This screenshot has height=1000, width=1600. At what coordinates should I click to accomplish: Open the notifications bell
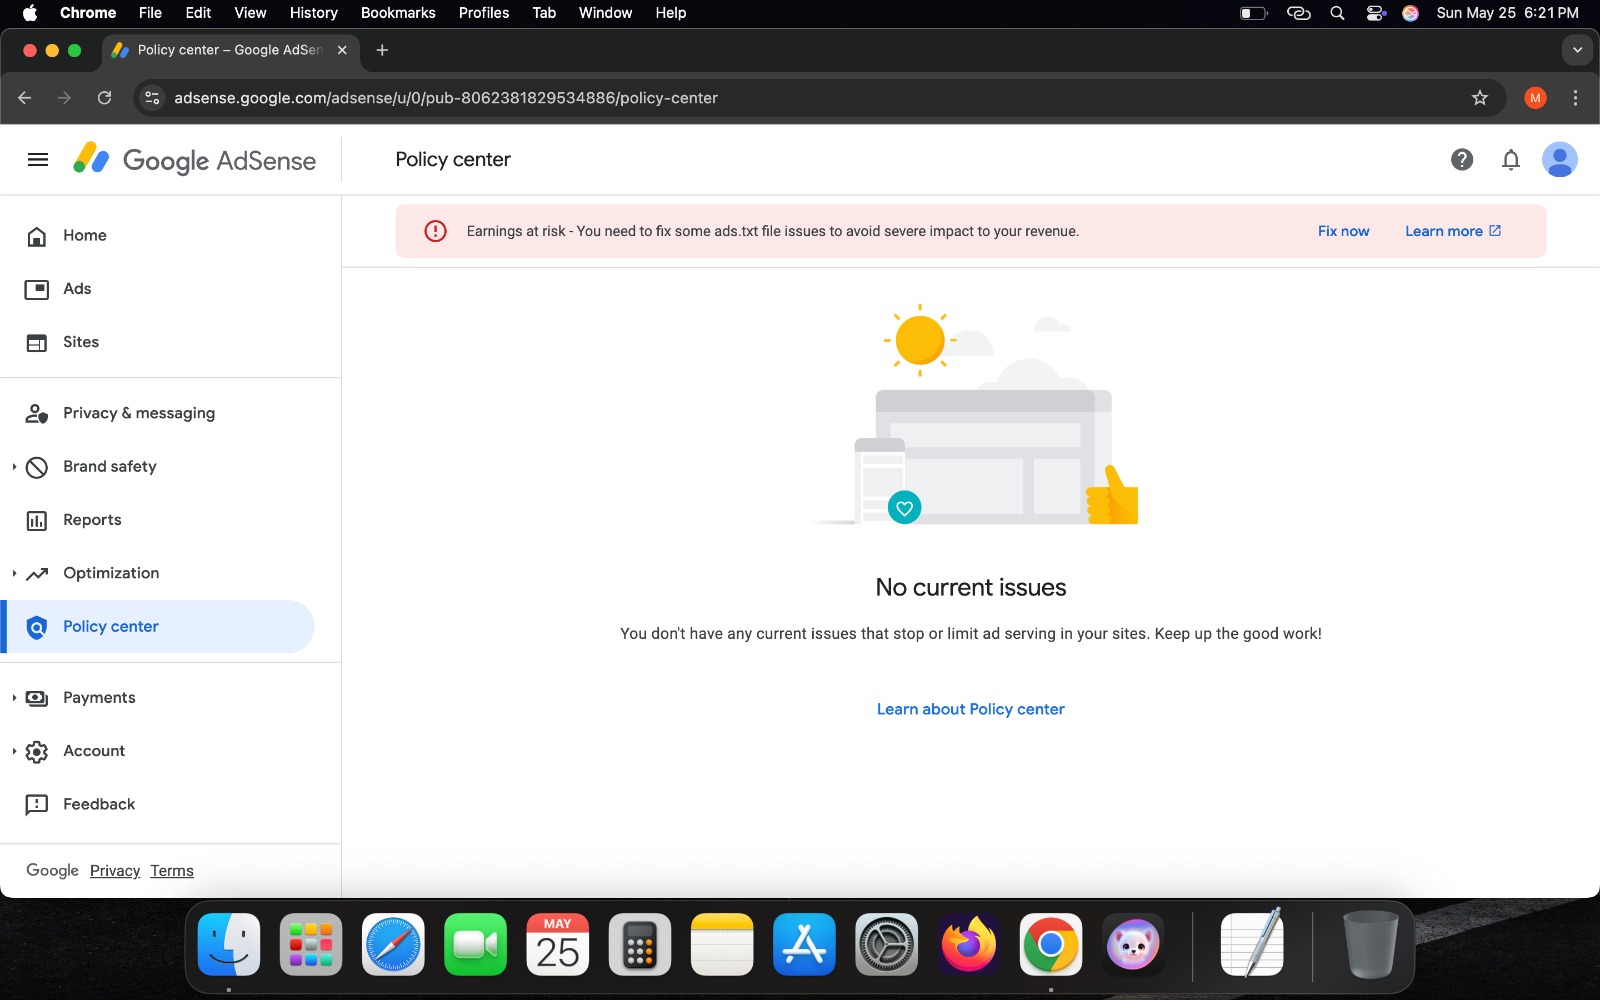tap(1511, 160)
